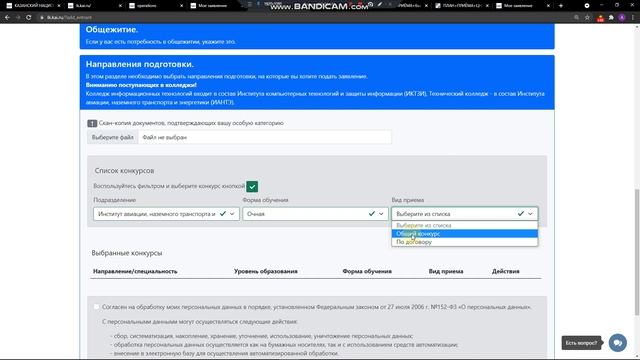Image resolution: width=640 pixels, height=360 pixels.
Task: Restore down the Chrome window
Action: (x=617, y=6)
